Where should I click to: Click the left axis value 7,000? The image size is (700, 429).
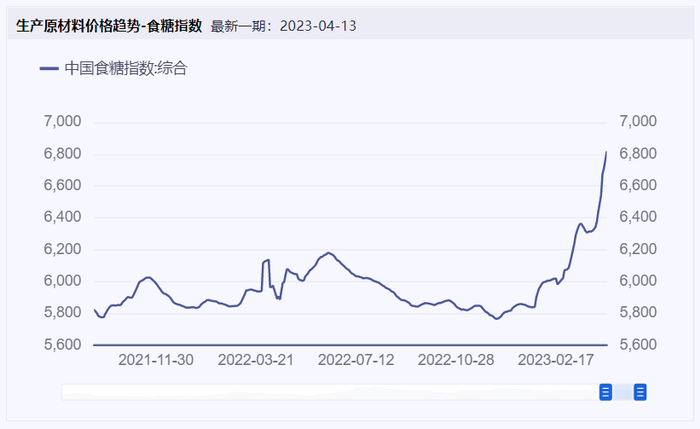coord(62,121)
